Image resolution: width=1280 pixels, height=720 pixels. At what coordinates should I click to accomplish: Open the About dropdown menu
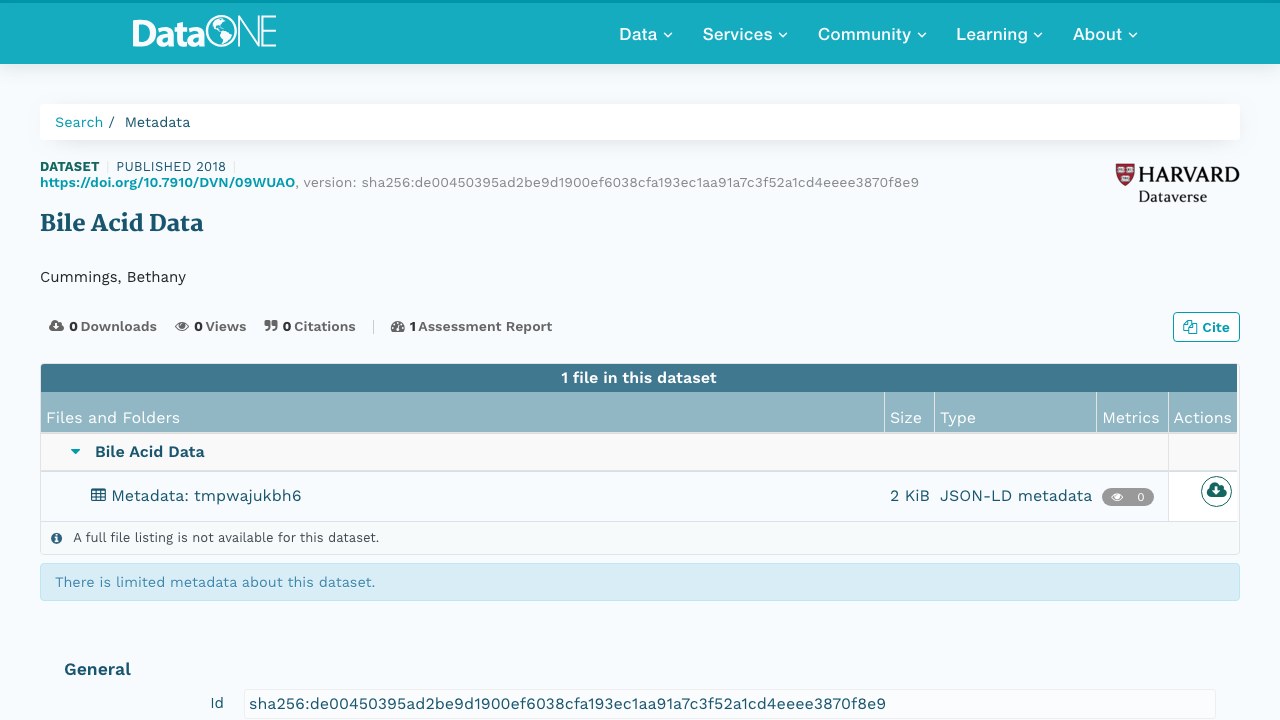click(x=1105, y=34)
